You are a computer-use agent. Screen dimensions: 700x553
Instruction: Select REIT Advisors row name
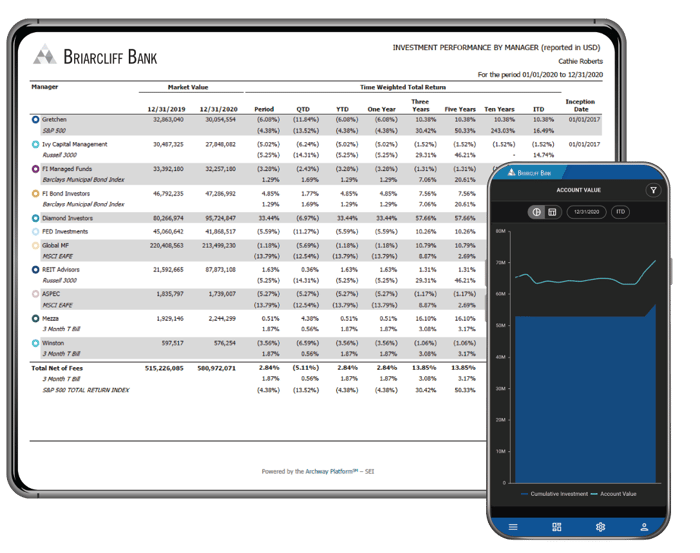point(61,270)
